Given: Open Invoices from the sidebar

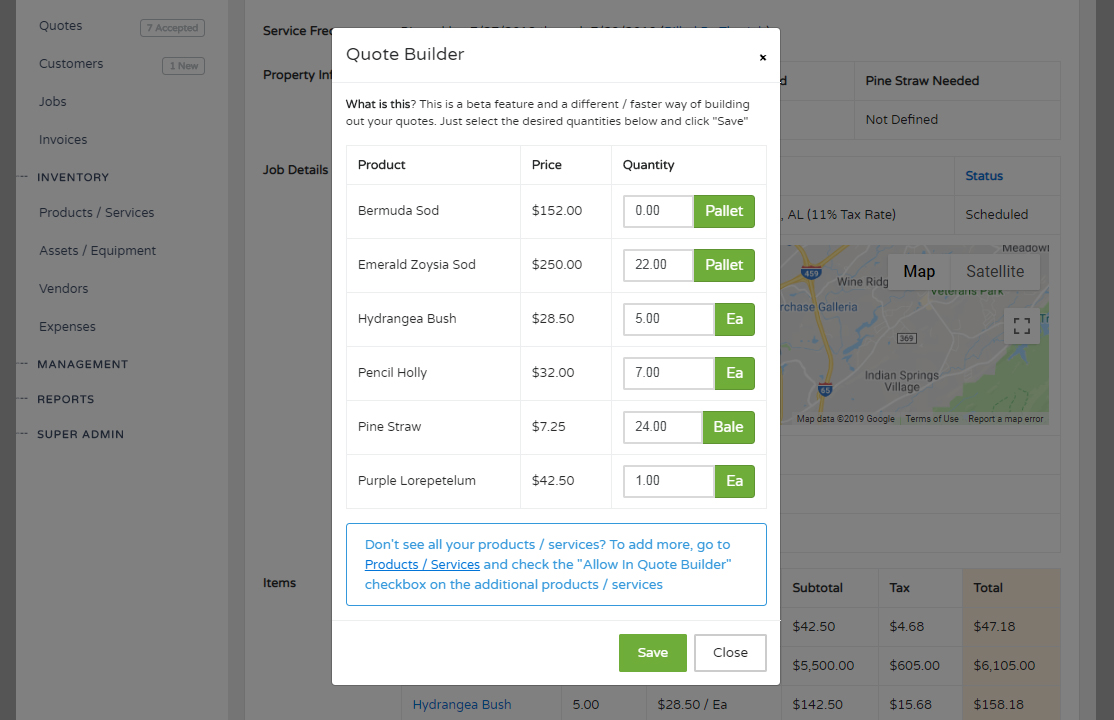Looking at the screenshot, I should coord(61,139).
